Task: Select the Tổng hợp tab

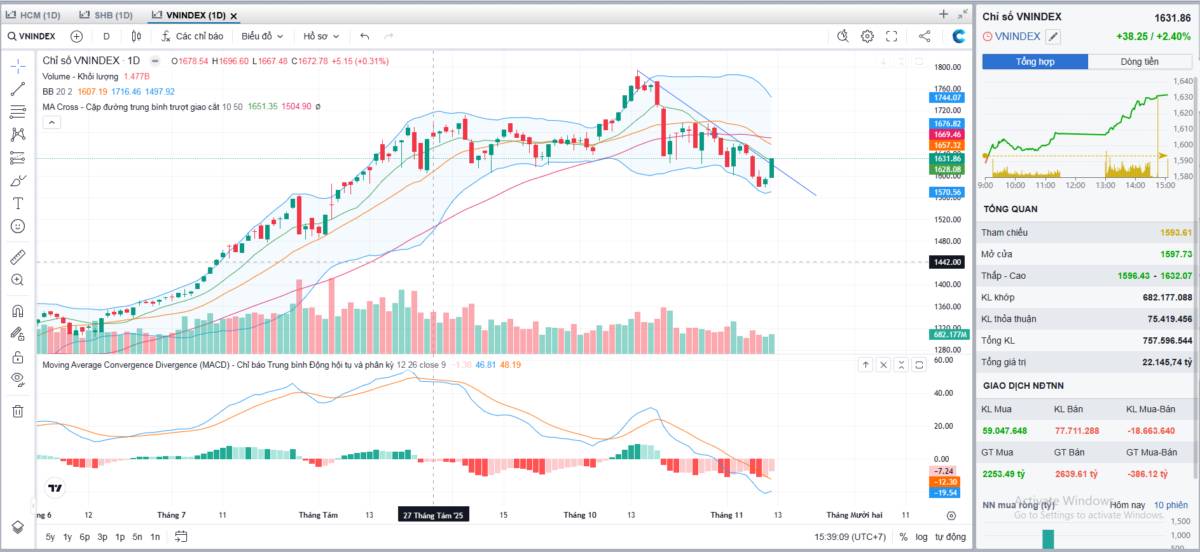Action: (1036, 62)
